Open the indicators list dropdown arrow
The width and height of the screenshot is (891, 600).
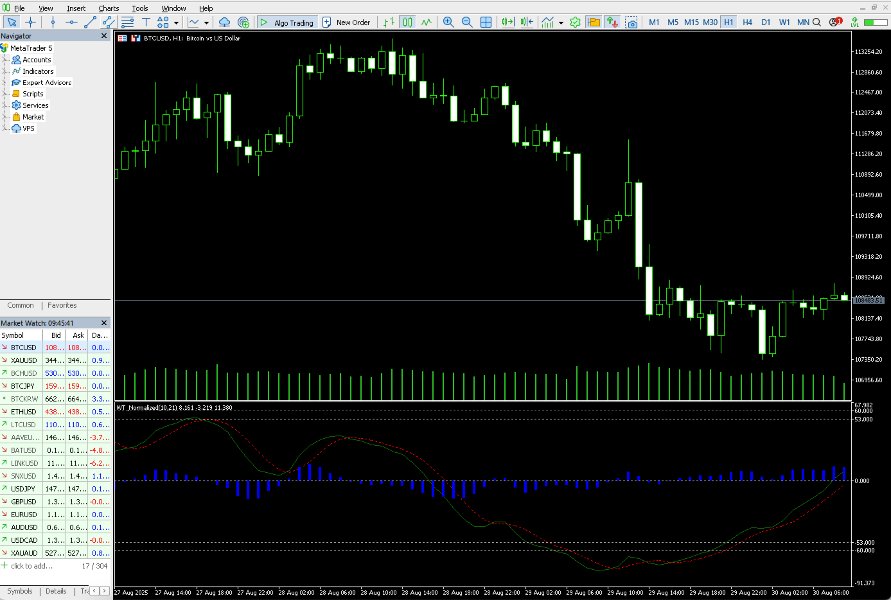tap(206, 23)
